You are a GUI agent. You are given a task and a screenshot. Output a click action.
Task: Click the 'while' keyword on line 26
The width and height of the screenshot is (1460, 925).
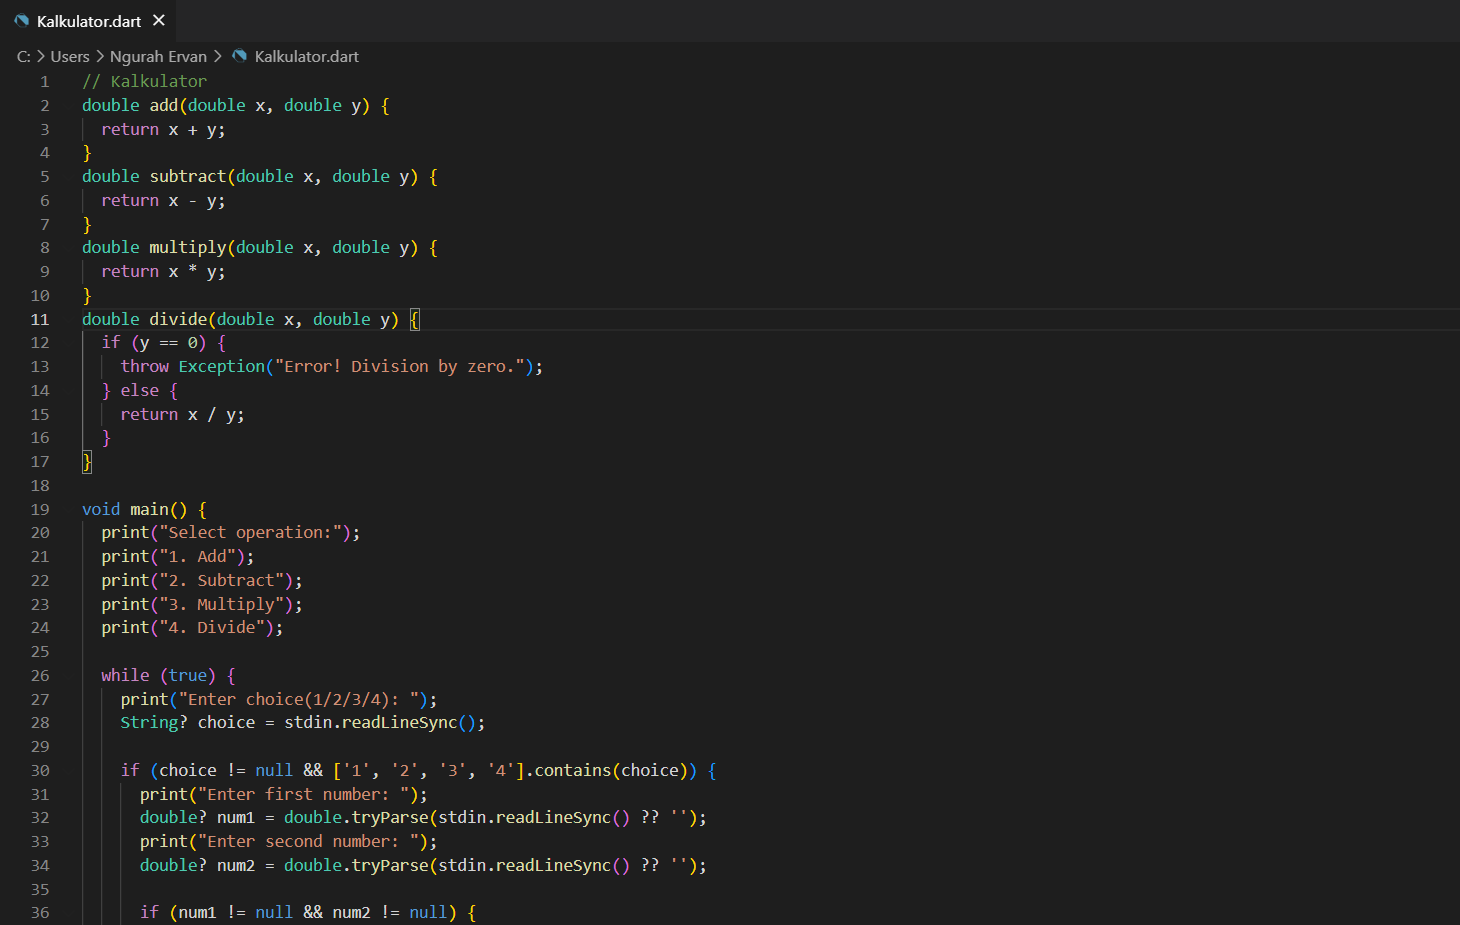(125, 675)
